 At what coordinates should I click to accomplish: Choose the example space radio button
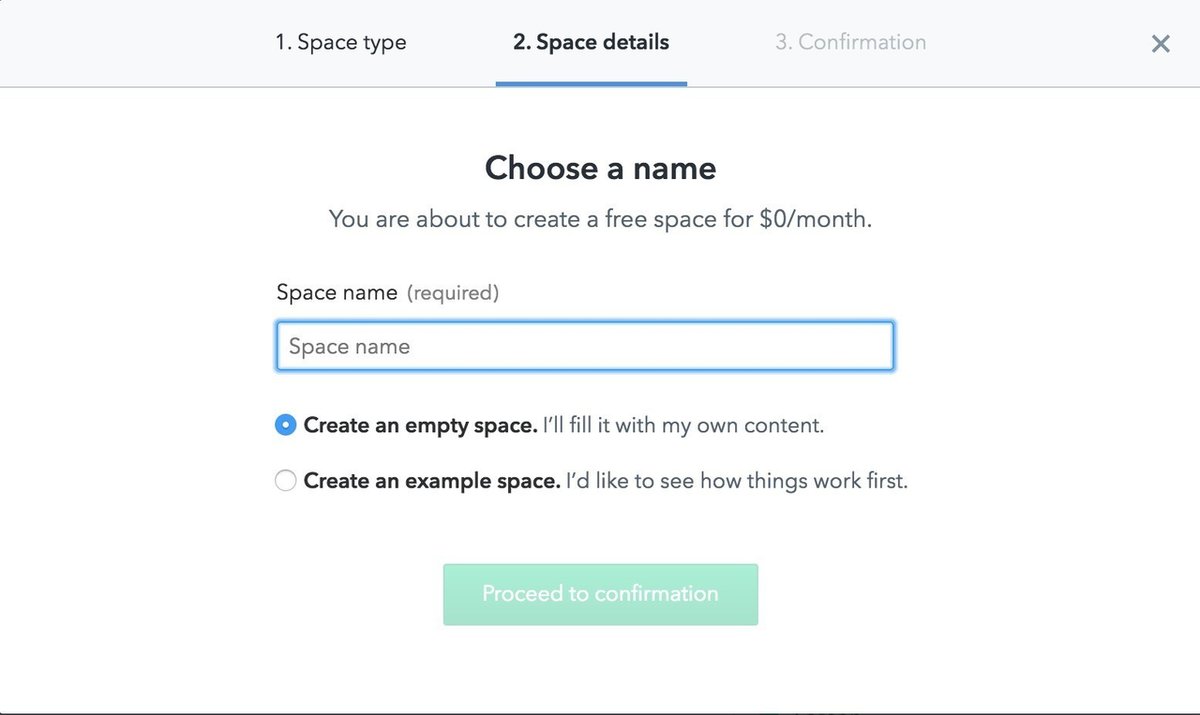pos(286,481)
